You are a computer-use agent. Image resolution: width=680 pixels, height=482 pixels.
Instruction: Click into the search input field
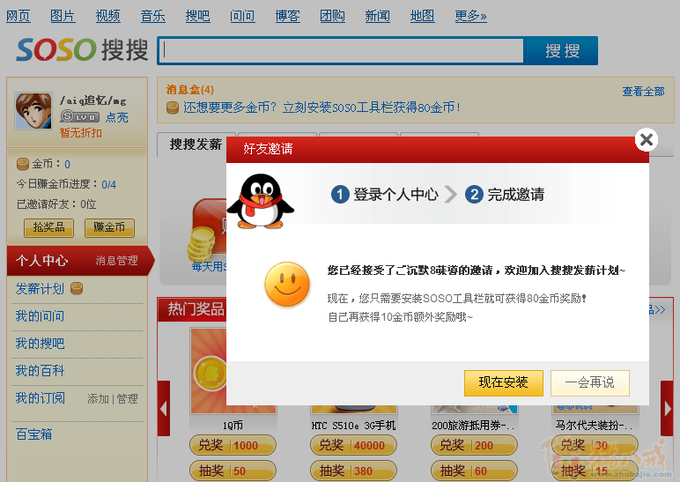(342, 51)
